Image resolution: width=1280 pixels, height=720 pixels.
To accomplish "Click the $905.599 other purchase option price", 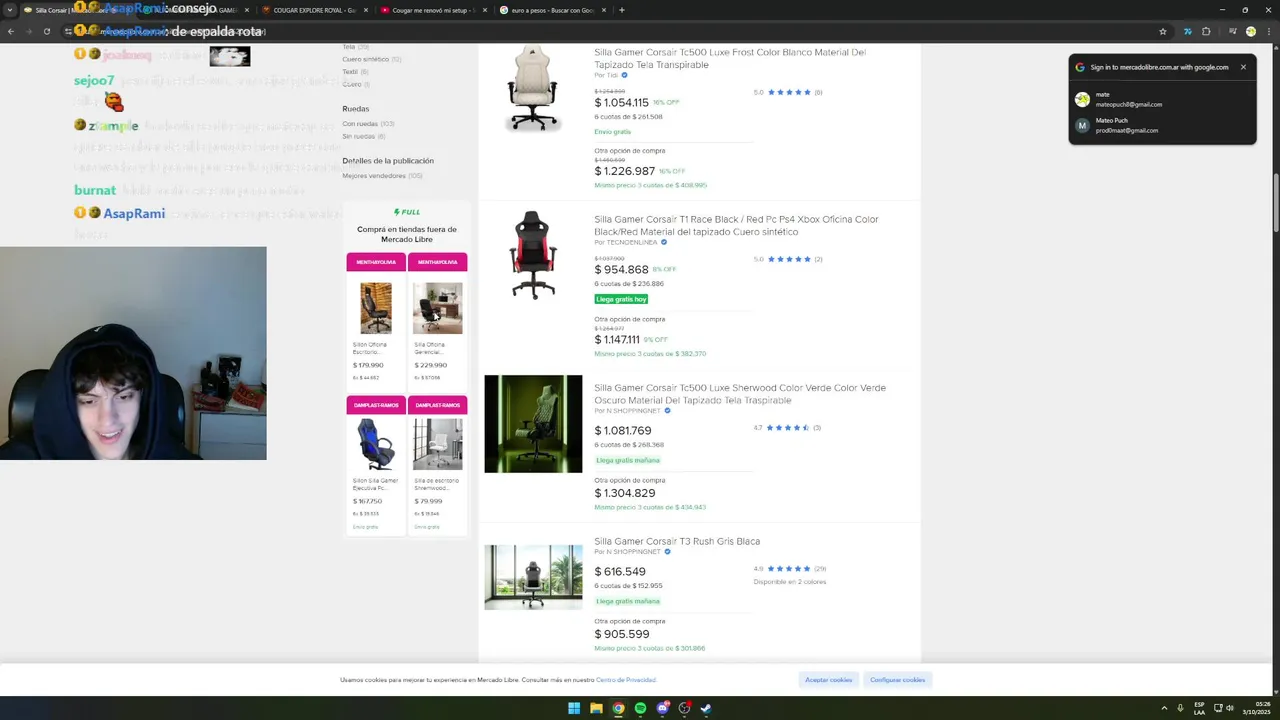I will [622, 634].
